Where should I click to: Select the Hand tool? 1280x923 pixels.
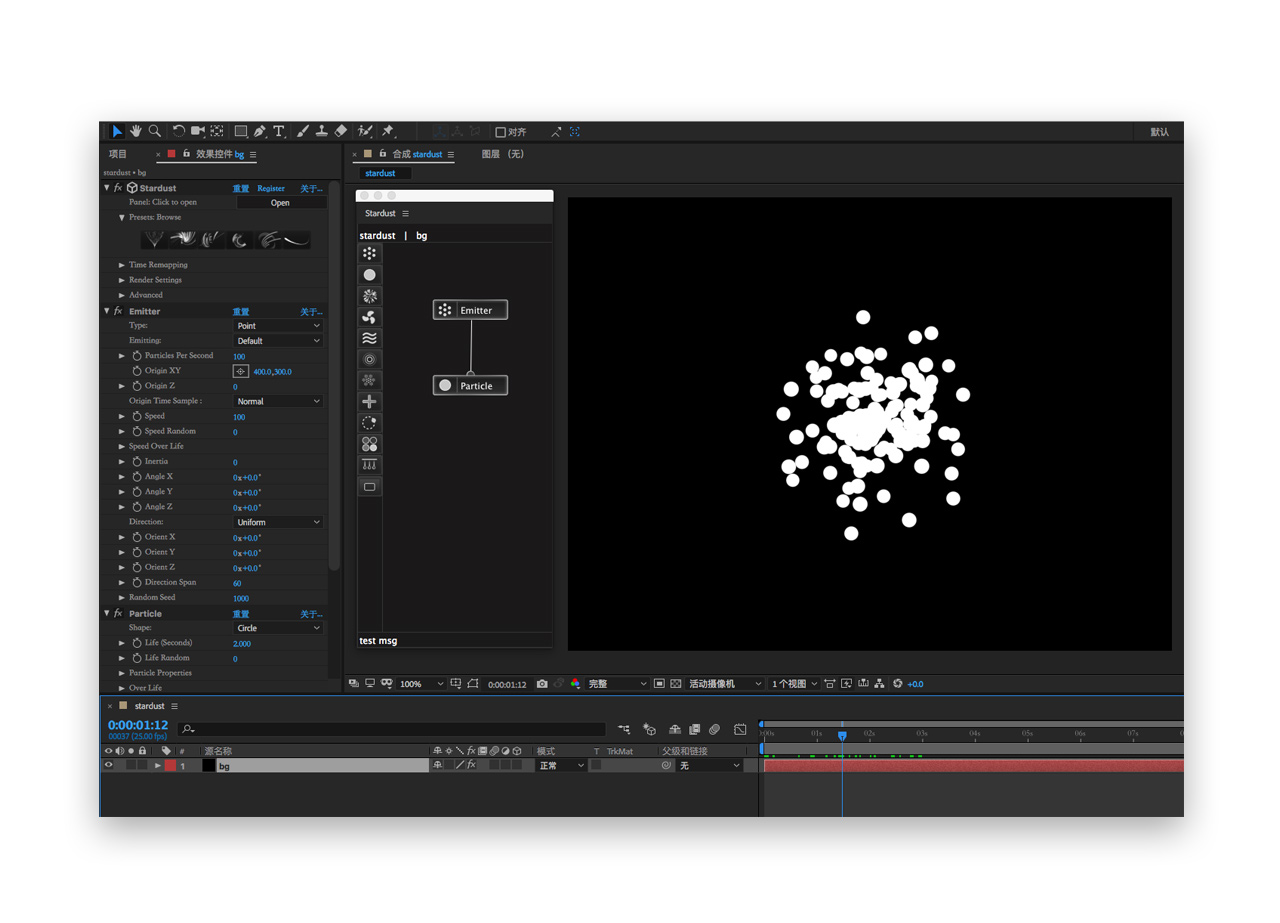(136, 131)
